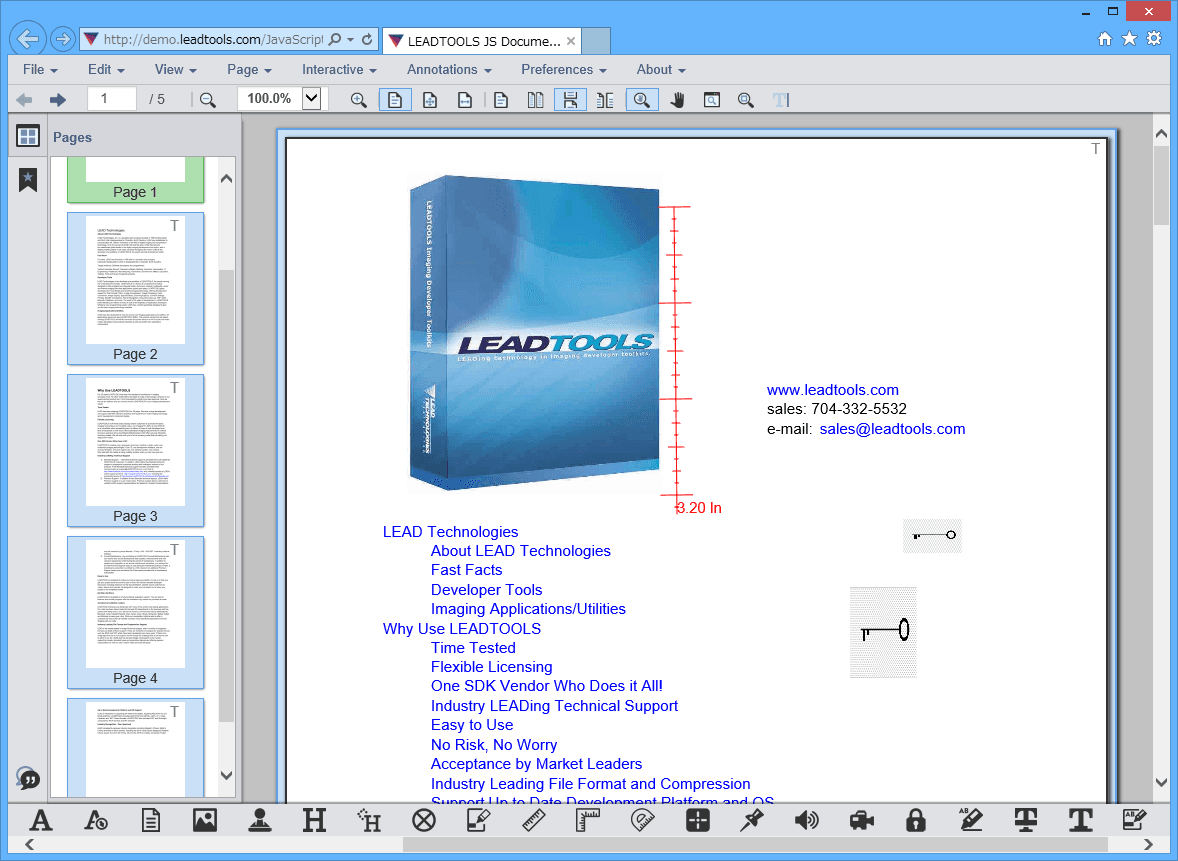Select the hotspot annotation tool with dotted corner
The height and width of the screenshot is (861, 1178).
pos(369,820)
